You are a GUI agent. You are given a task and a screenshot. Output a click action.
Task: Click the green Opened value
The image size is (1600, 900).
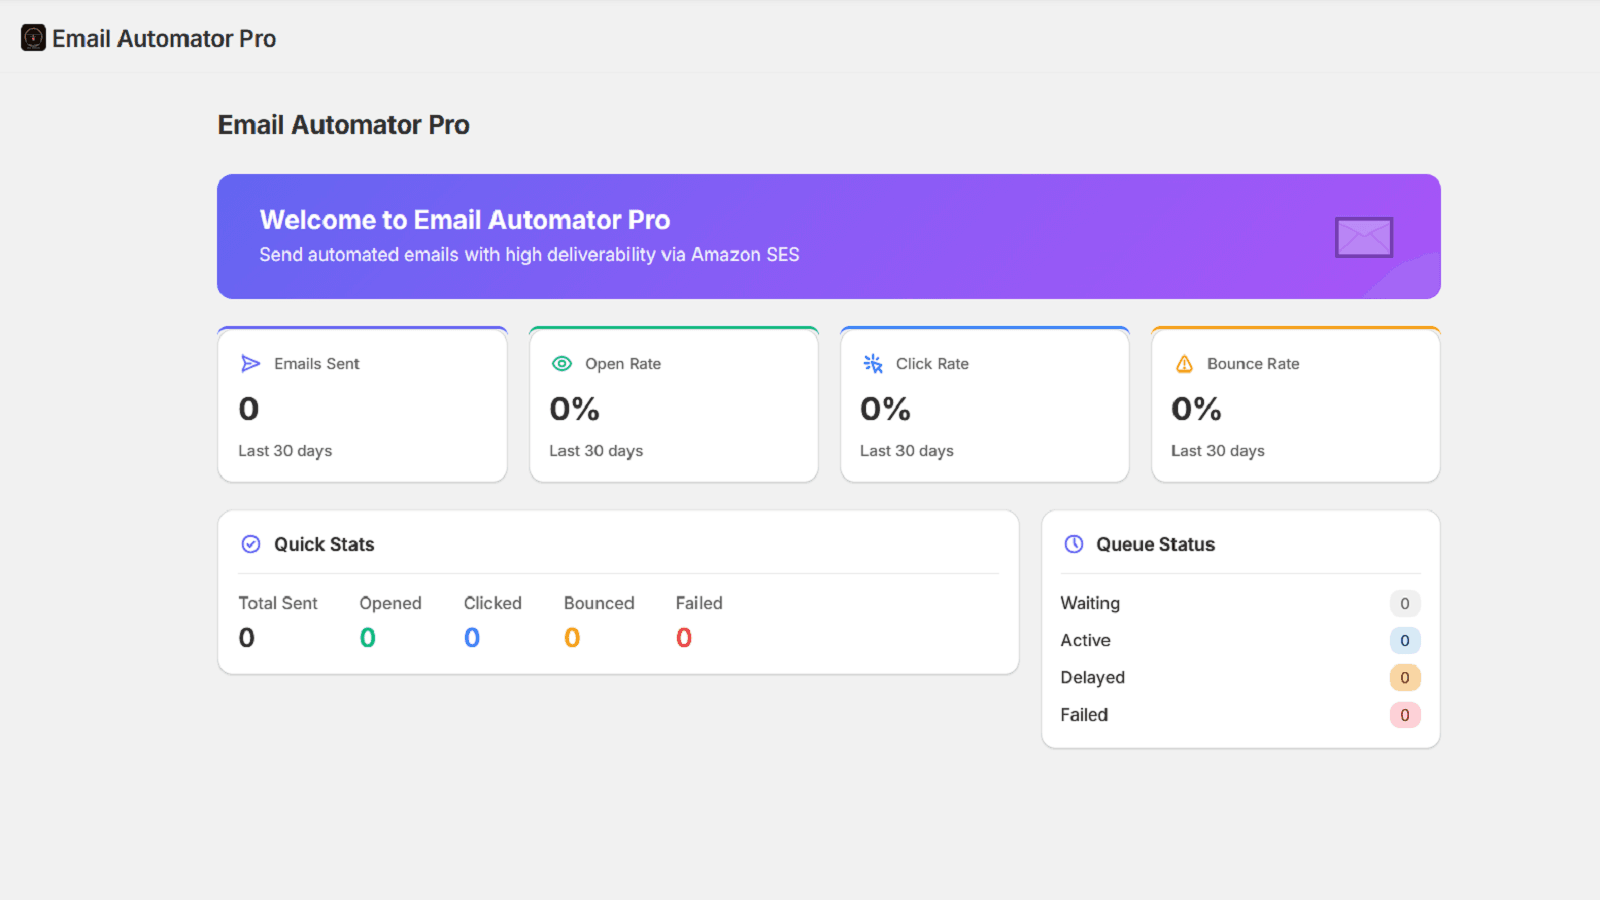click(368, 638)
